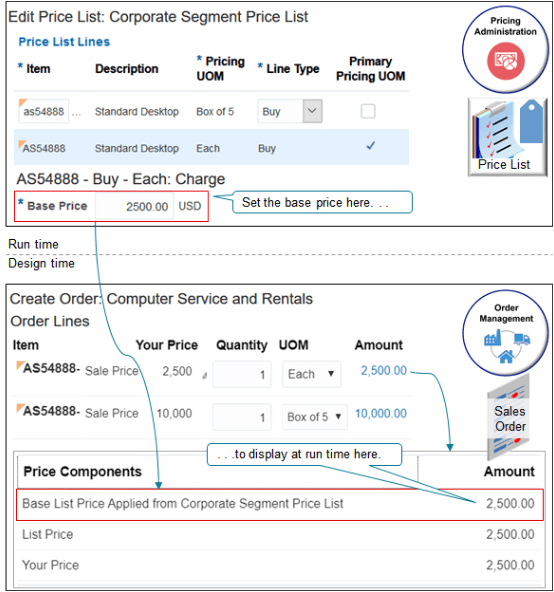Click the Quantity field for the Each order line

(x=242, y=374)
